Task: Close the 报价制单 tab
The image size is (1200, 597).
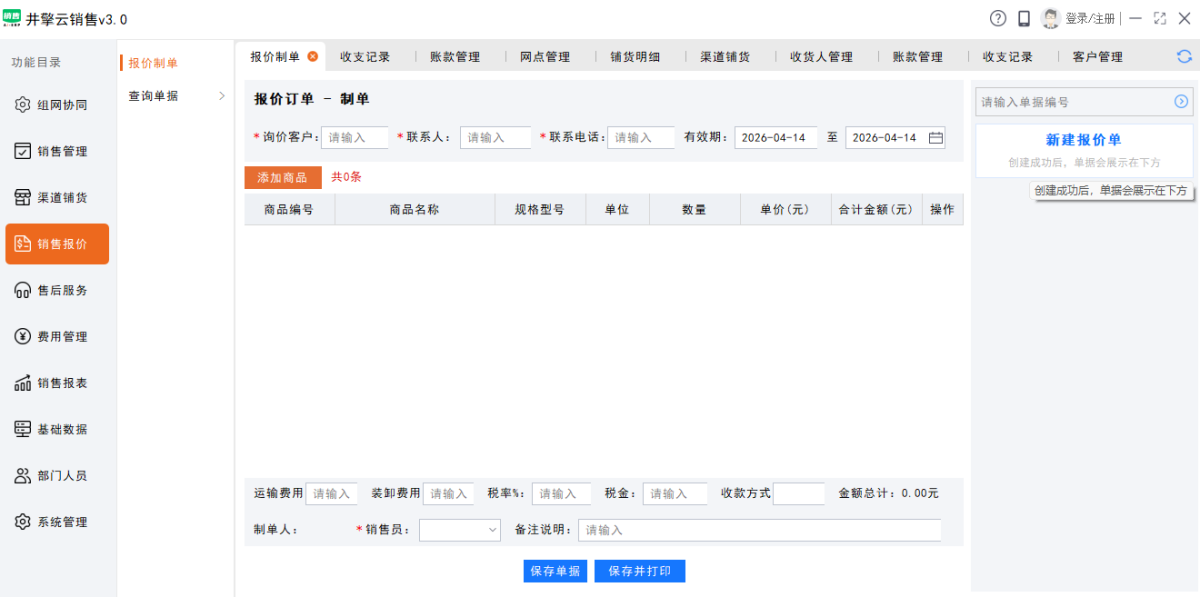Action: tap(313, 57)
